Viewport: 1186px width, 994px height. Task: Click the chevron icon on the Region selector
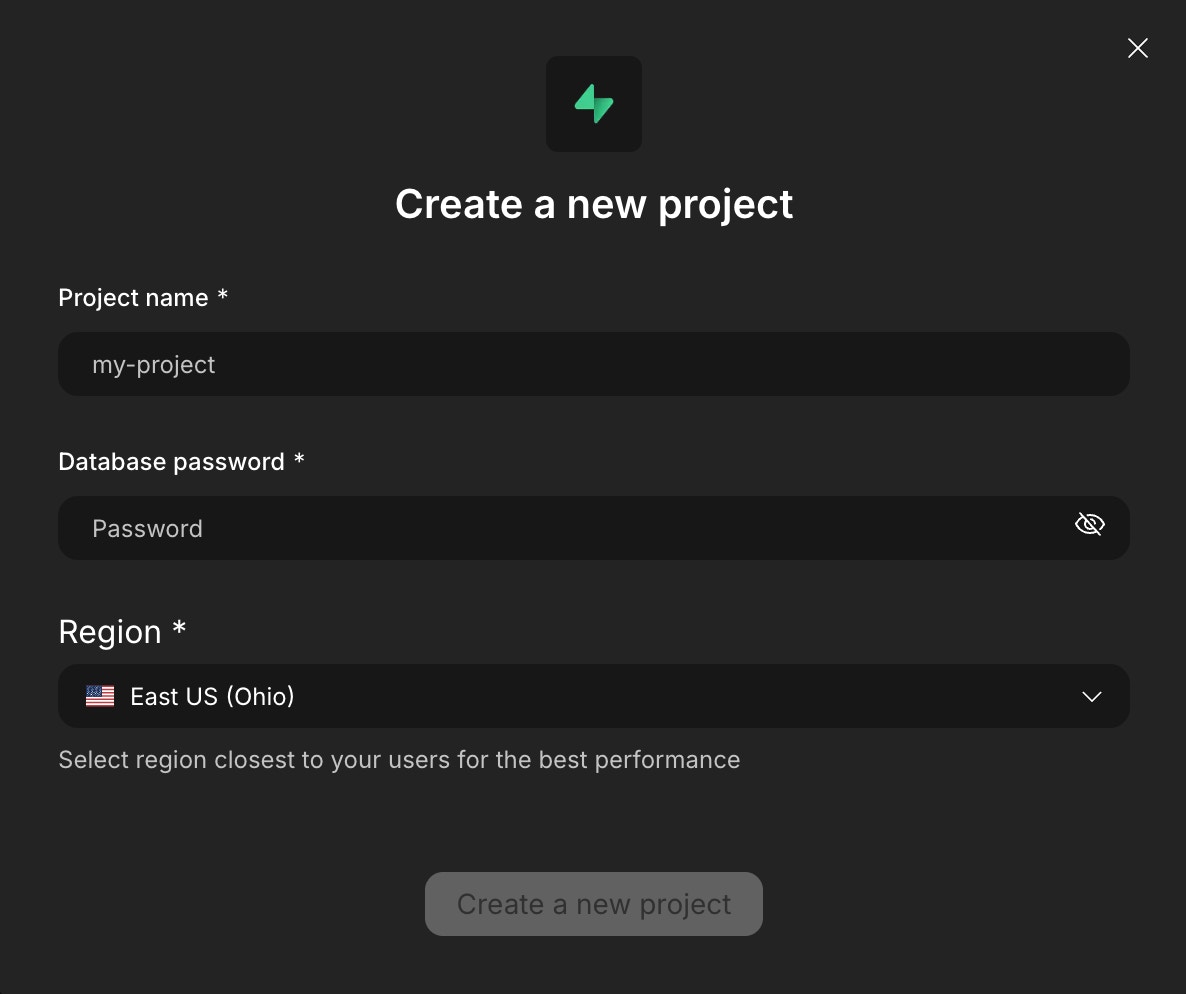pyautogui.click(x=1091, y=697)
